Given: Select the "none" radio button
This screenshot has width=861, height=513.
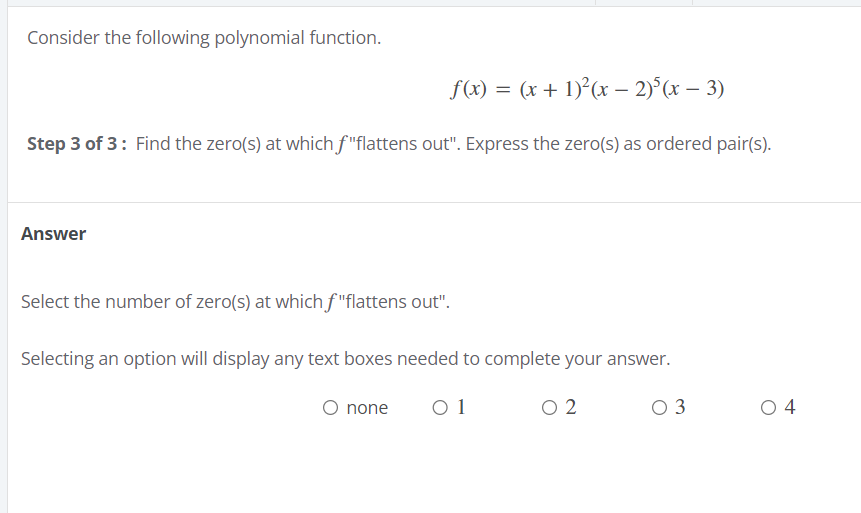Looking at the screenshot, I should coord(330,408).
